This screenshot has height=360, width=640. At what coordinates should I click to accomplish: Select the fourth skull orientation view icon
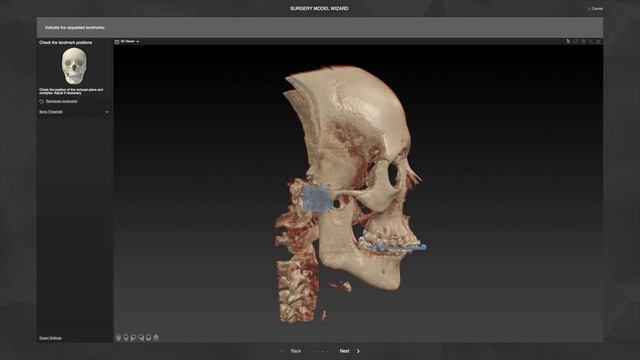pyautogui.click(x=141, y=338)
